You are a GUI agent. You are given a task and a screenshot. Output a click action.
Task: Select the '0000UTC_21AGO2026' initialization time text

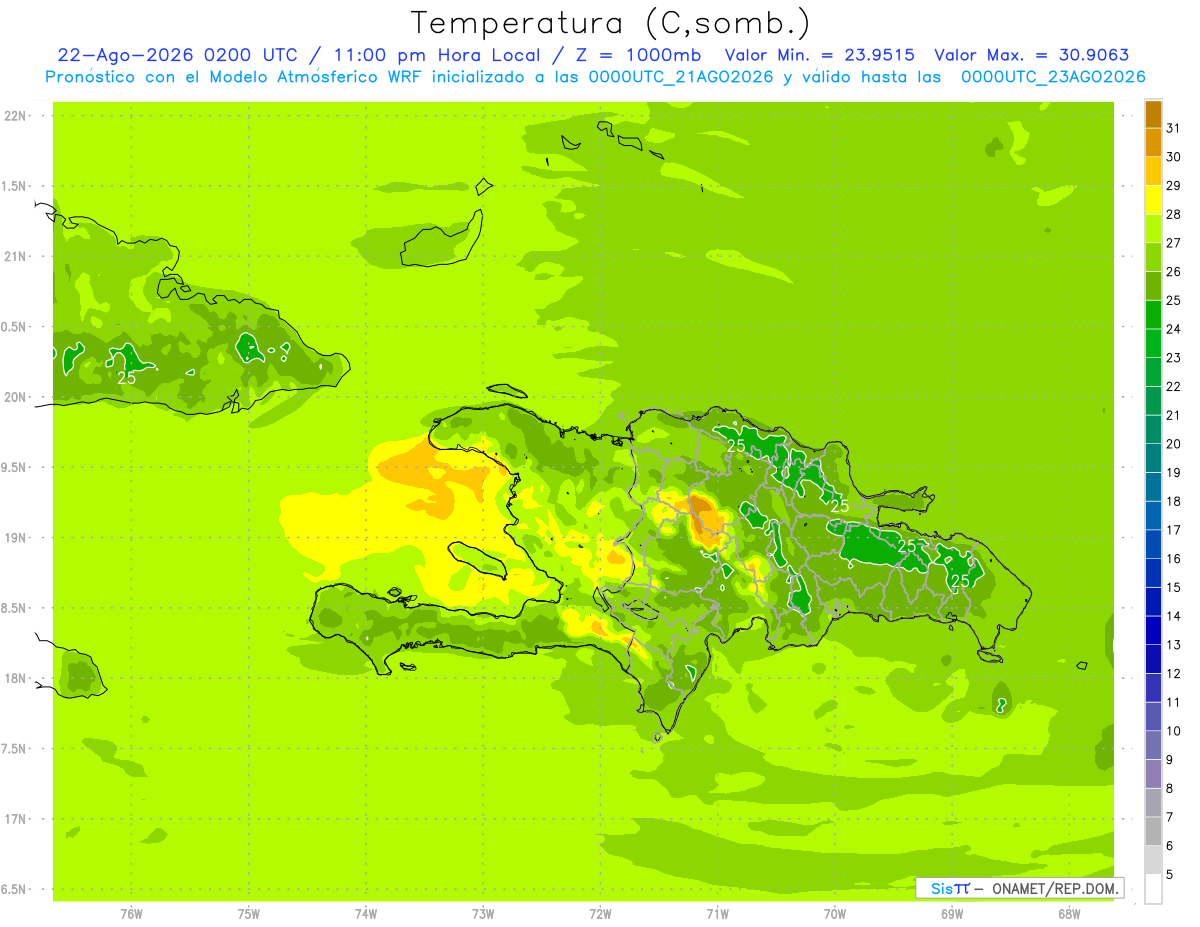681,77
